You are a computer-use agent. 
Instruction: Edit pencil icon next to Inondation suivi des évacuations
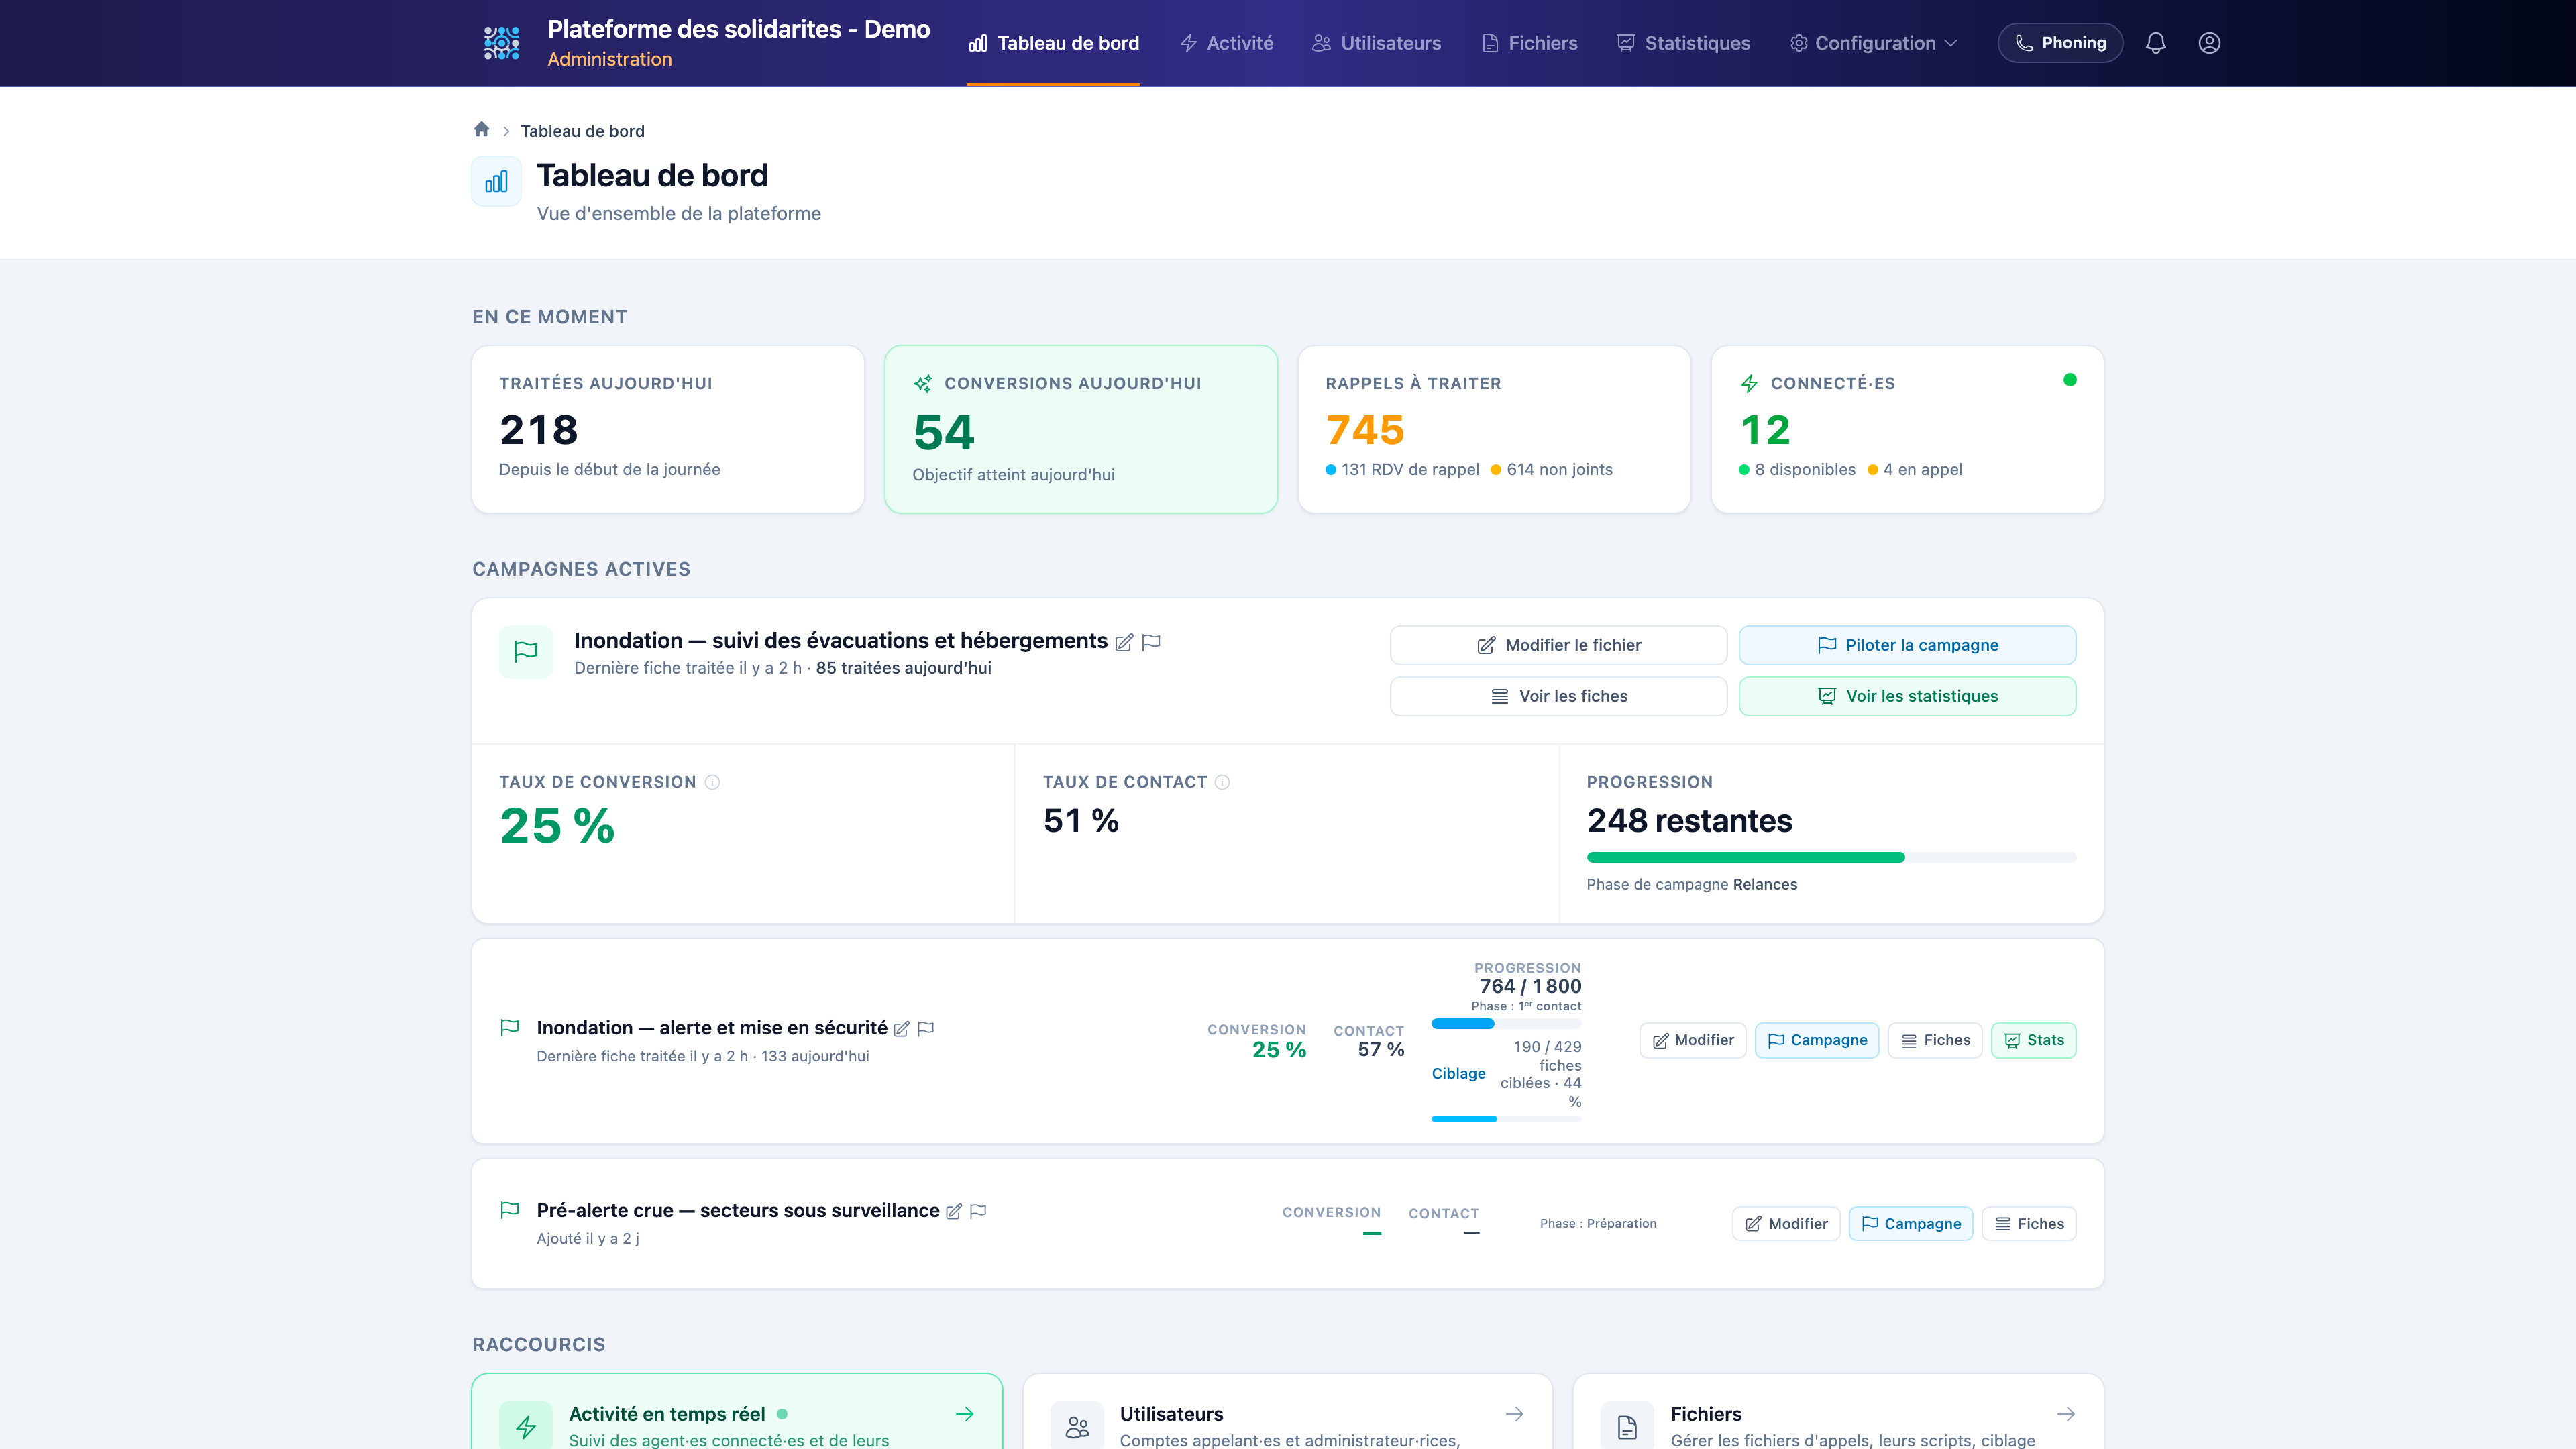(1124, 642)
